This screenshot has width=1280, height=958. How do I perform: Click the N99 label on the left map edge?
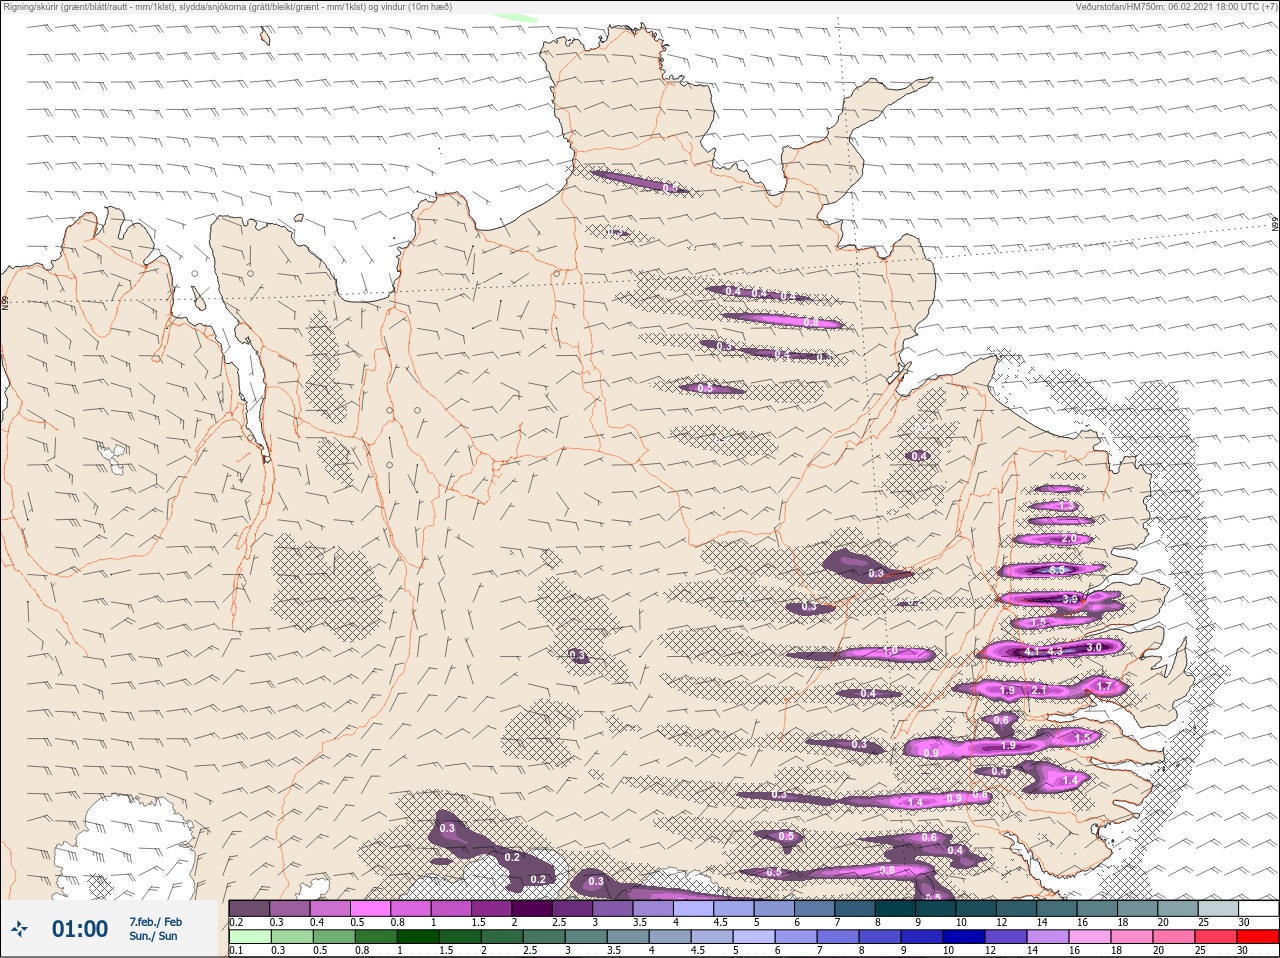[4, 302]
